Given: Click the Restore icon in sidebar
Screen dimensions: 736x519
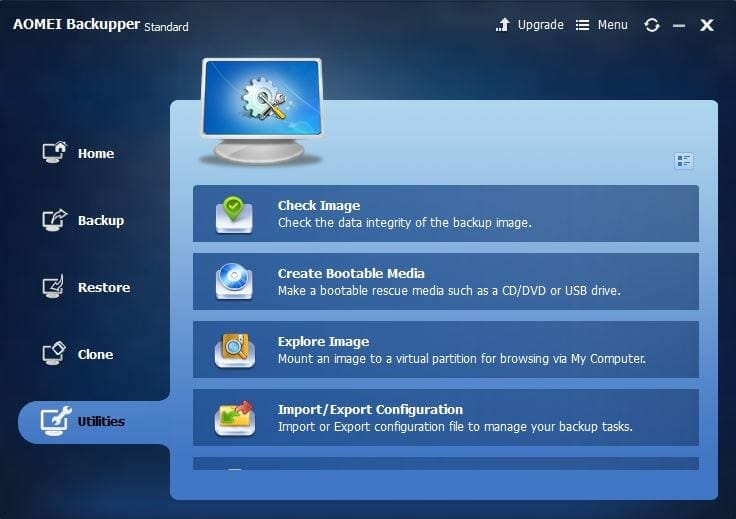Looking at the screenshot, I should [x=53, y=286].
